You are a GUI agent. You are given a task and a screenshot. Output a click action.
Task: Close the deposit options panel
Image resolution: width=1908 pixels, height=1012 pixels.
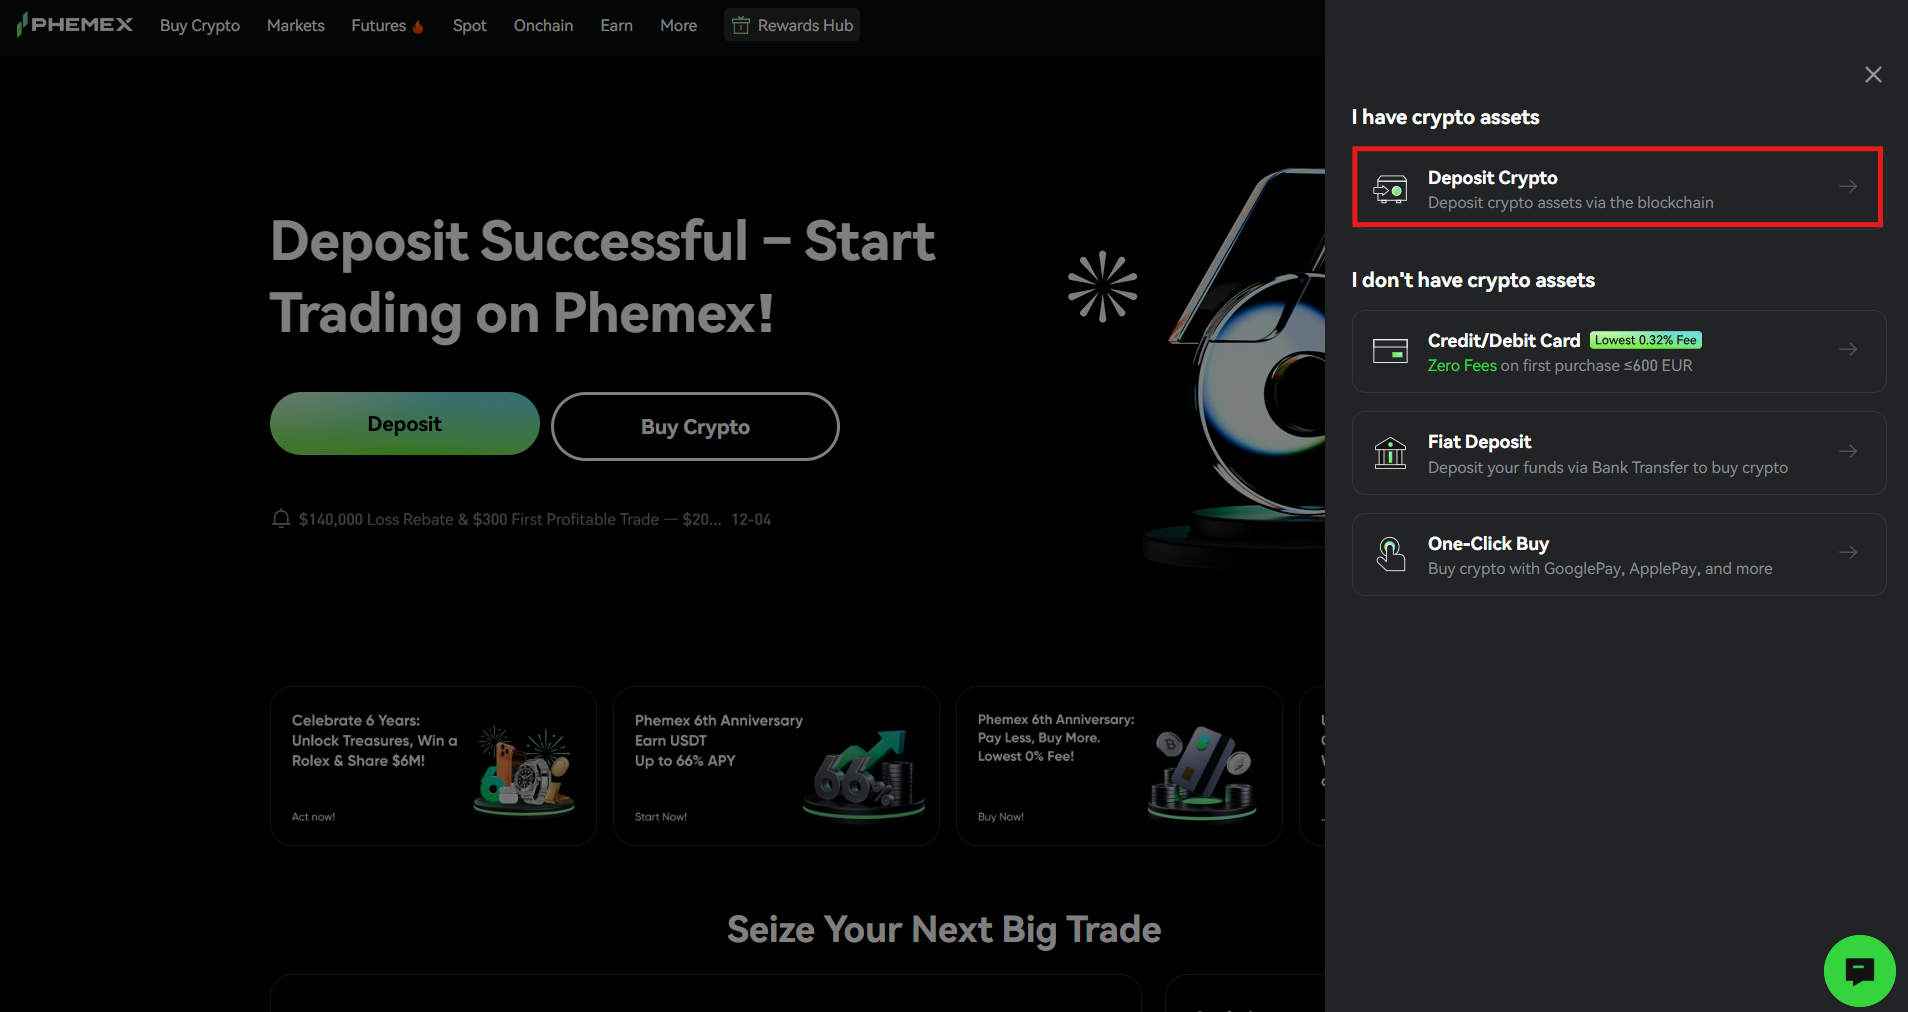coord(1872,74)
